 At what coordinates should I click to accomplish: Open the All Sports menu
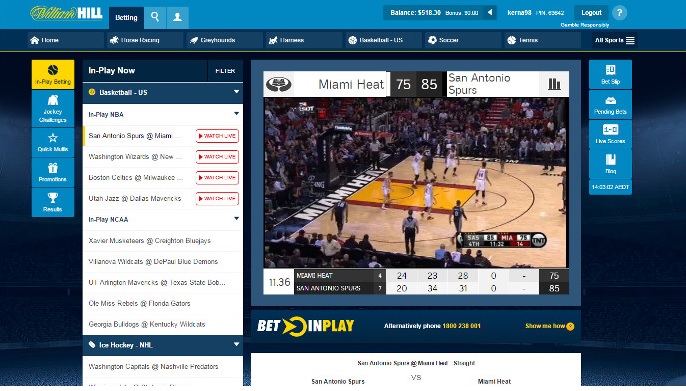pyautogui.click(x=614, y=40)
